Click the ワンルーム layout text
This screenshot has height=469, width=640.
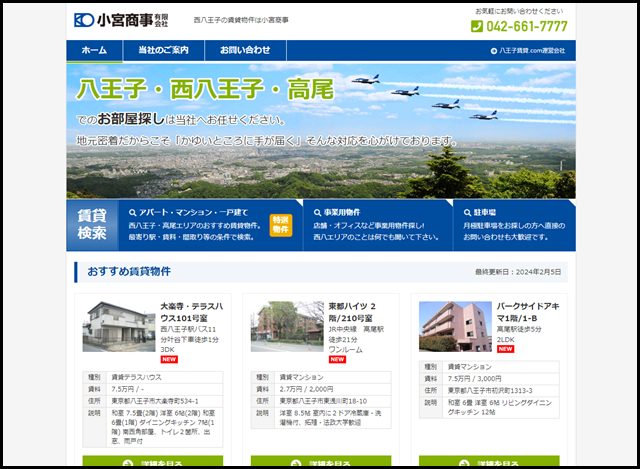tap(345, 350)
